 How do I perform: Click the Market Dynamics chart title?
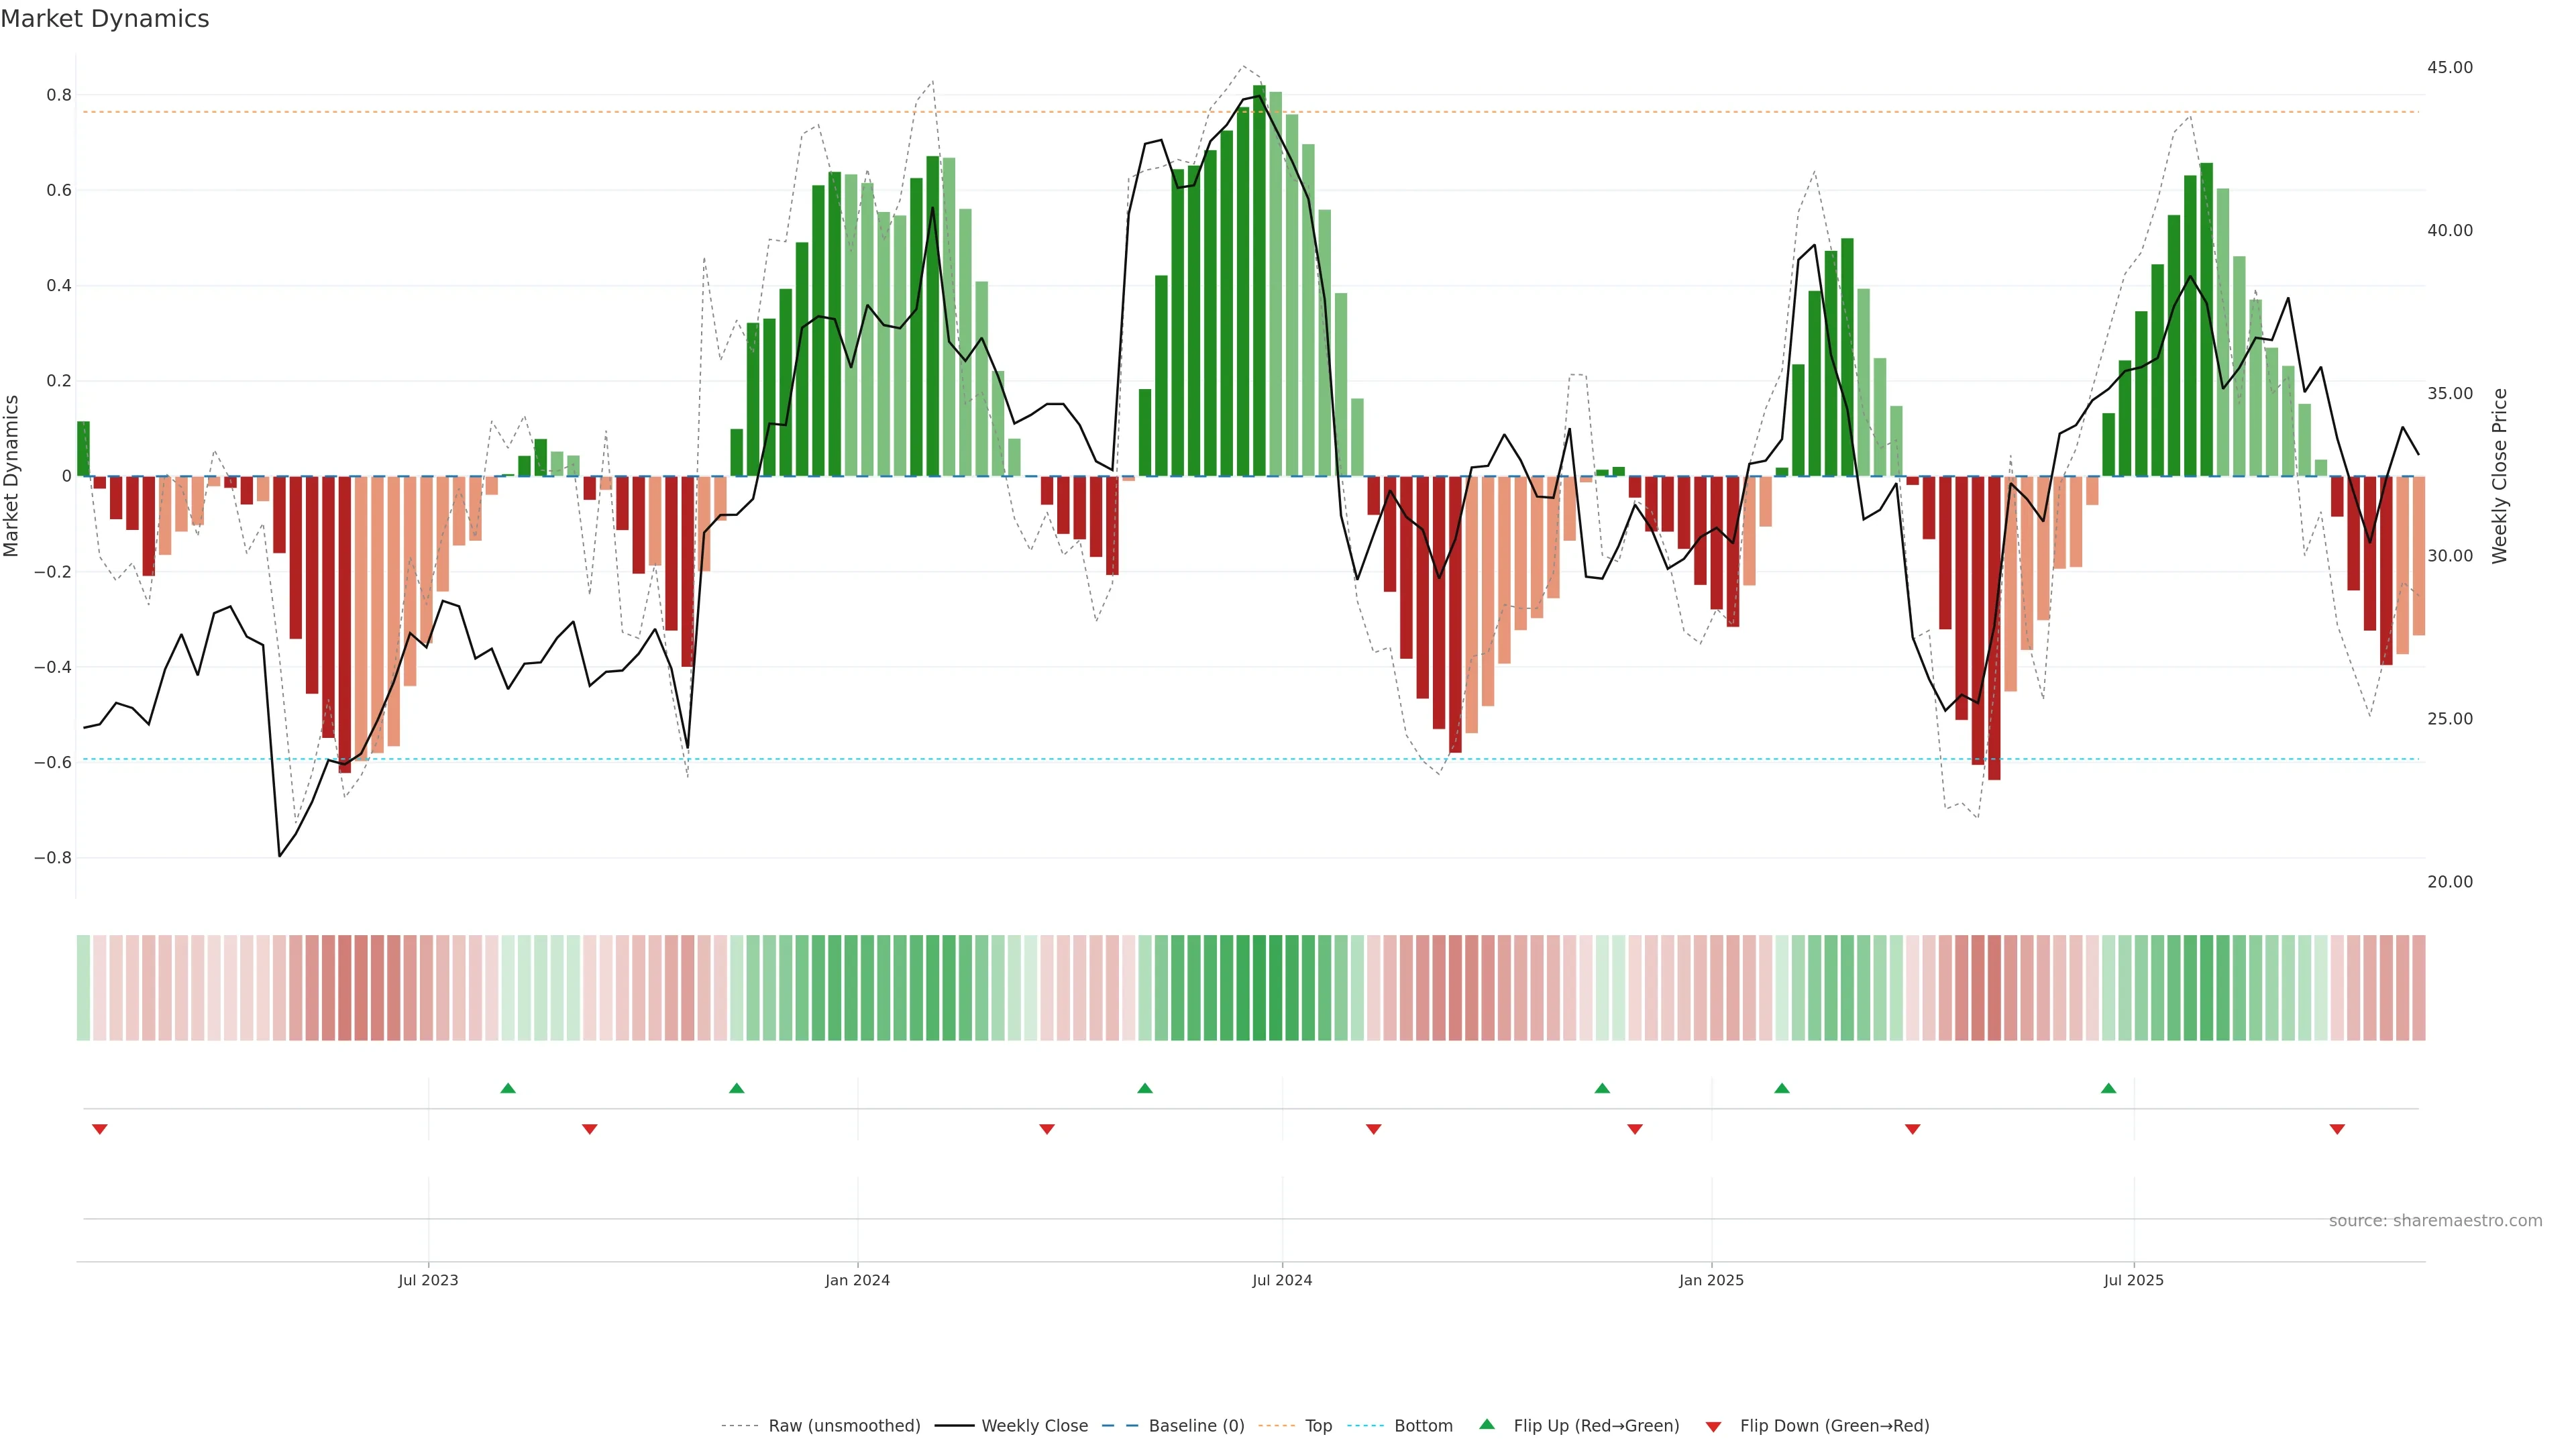click(x=105, y=19)
